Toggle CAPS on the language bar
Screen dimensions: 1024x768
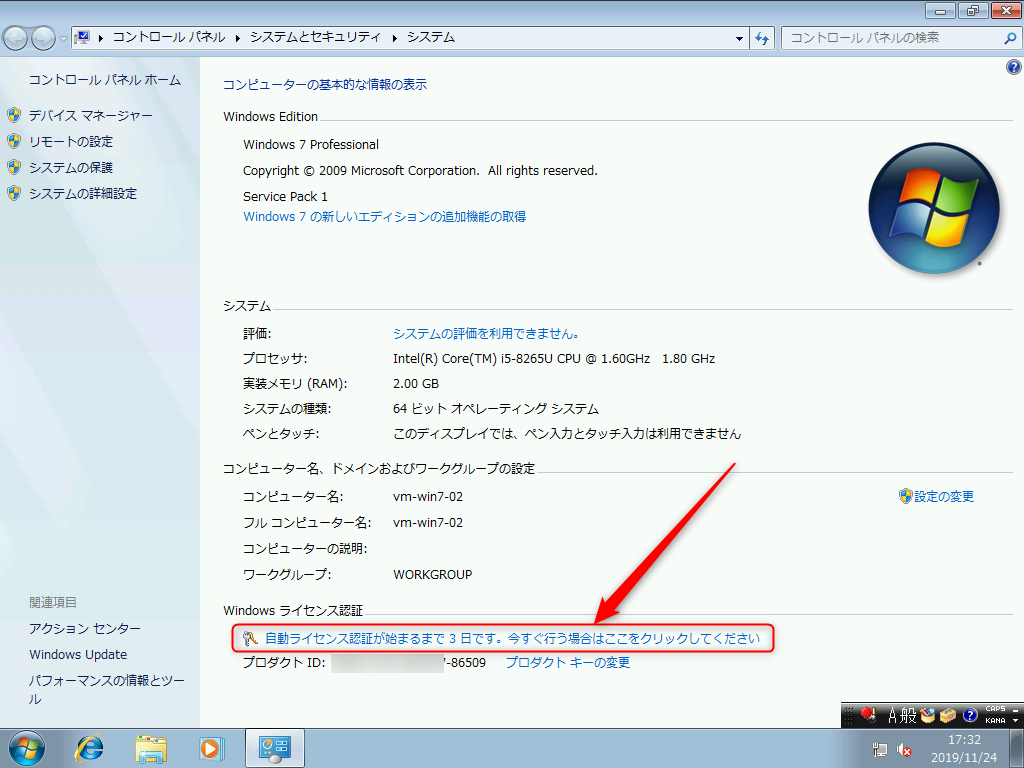point(995,709)
